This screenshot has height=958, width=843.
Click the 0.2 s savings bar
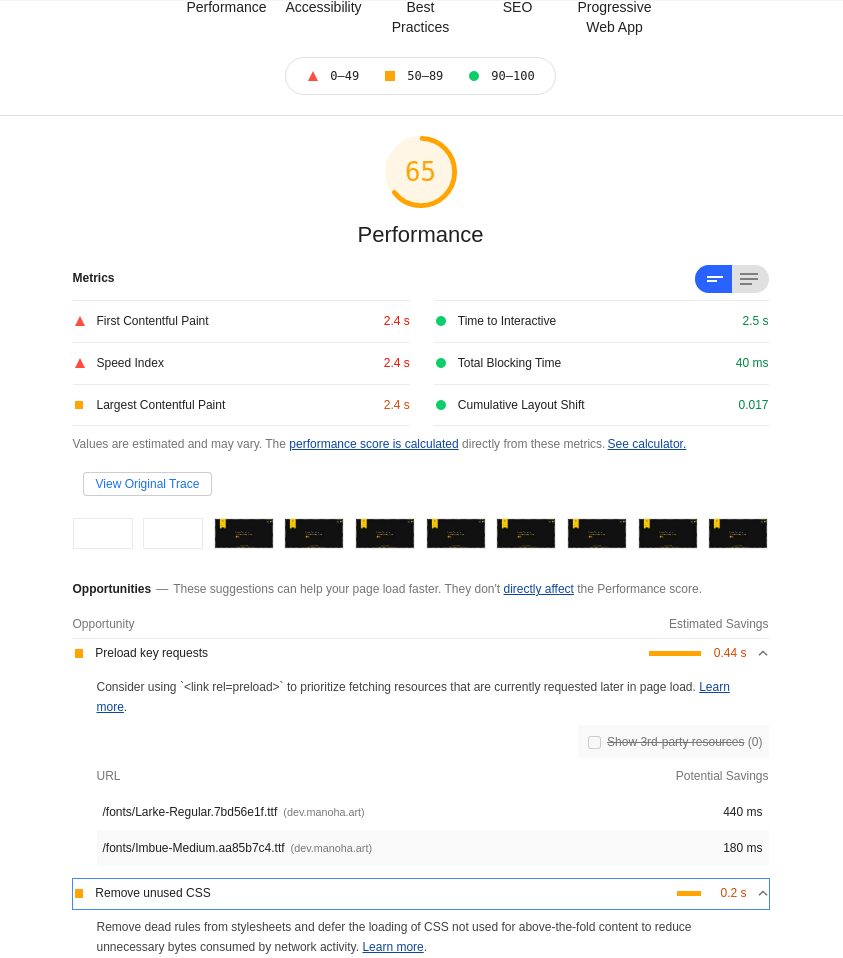[x=689, y=894]
